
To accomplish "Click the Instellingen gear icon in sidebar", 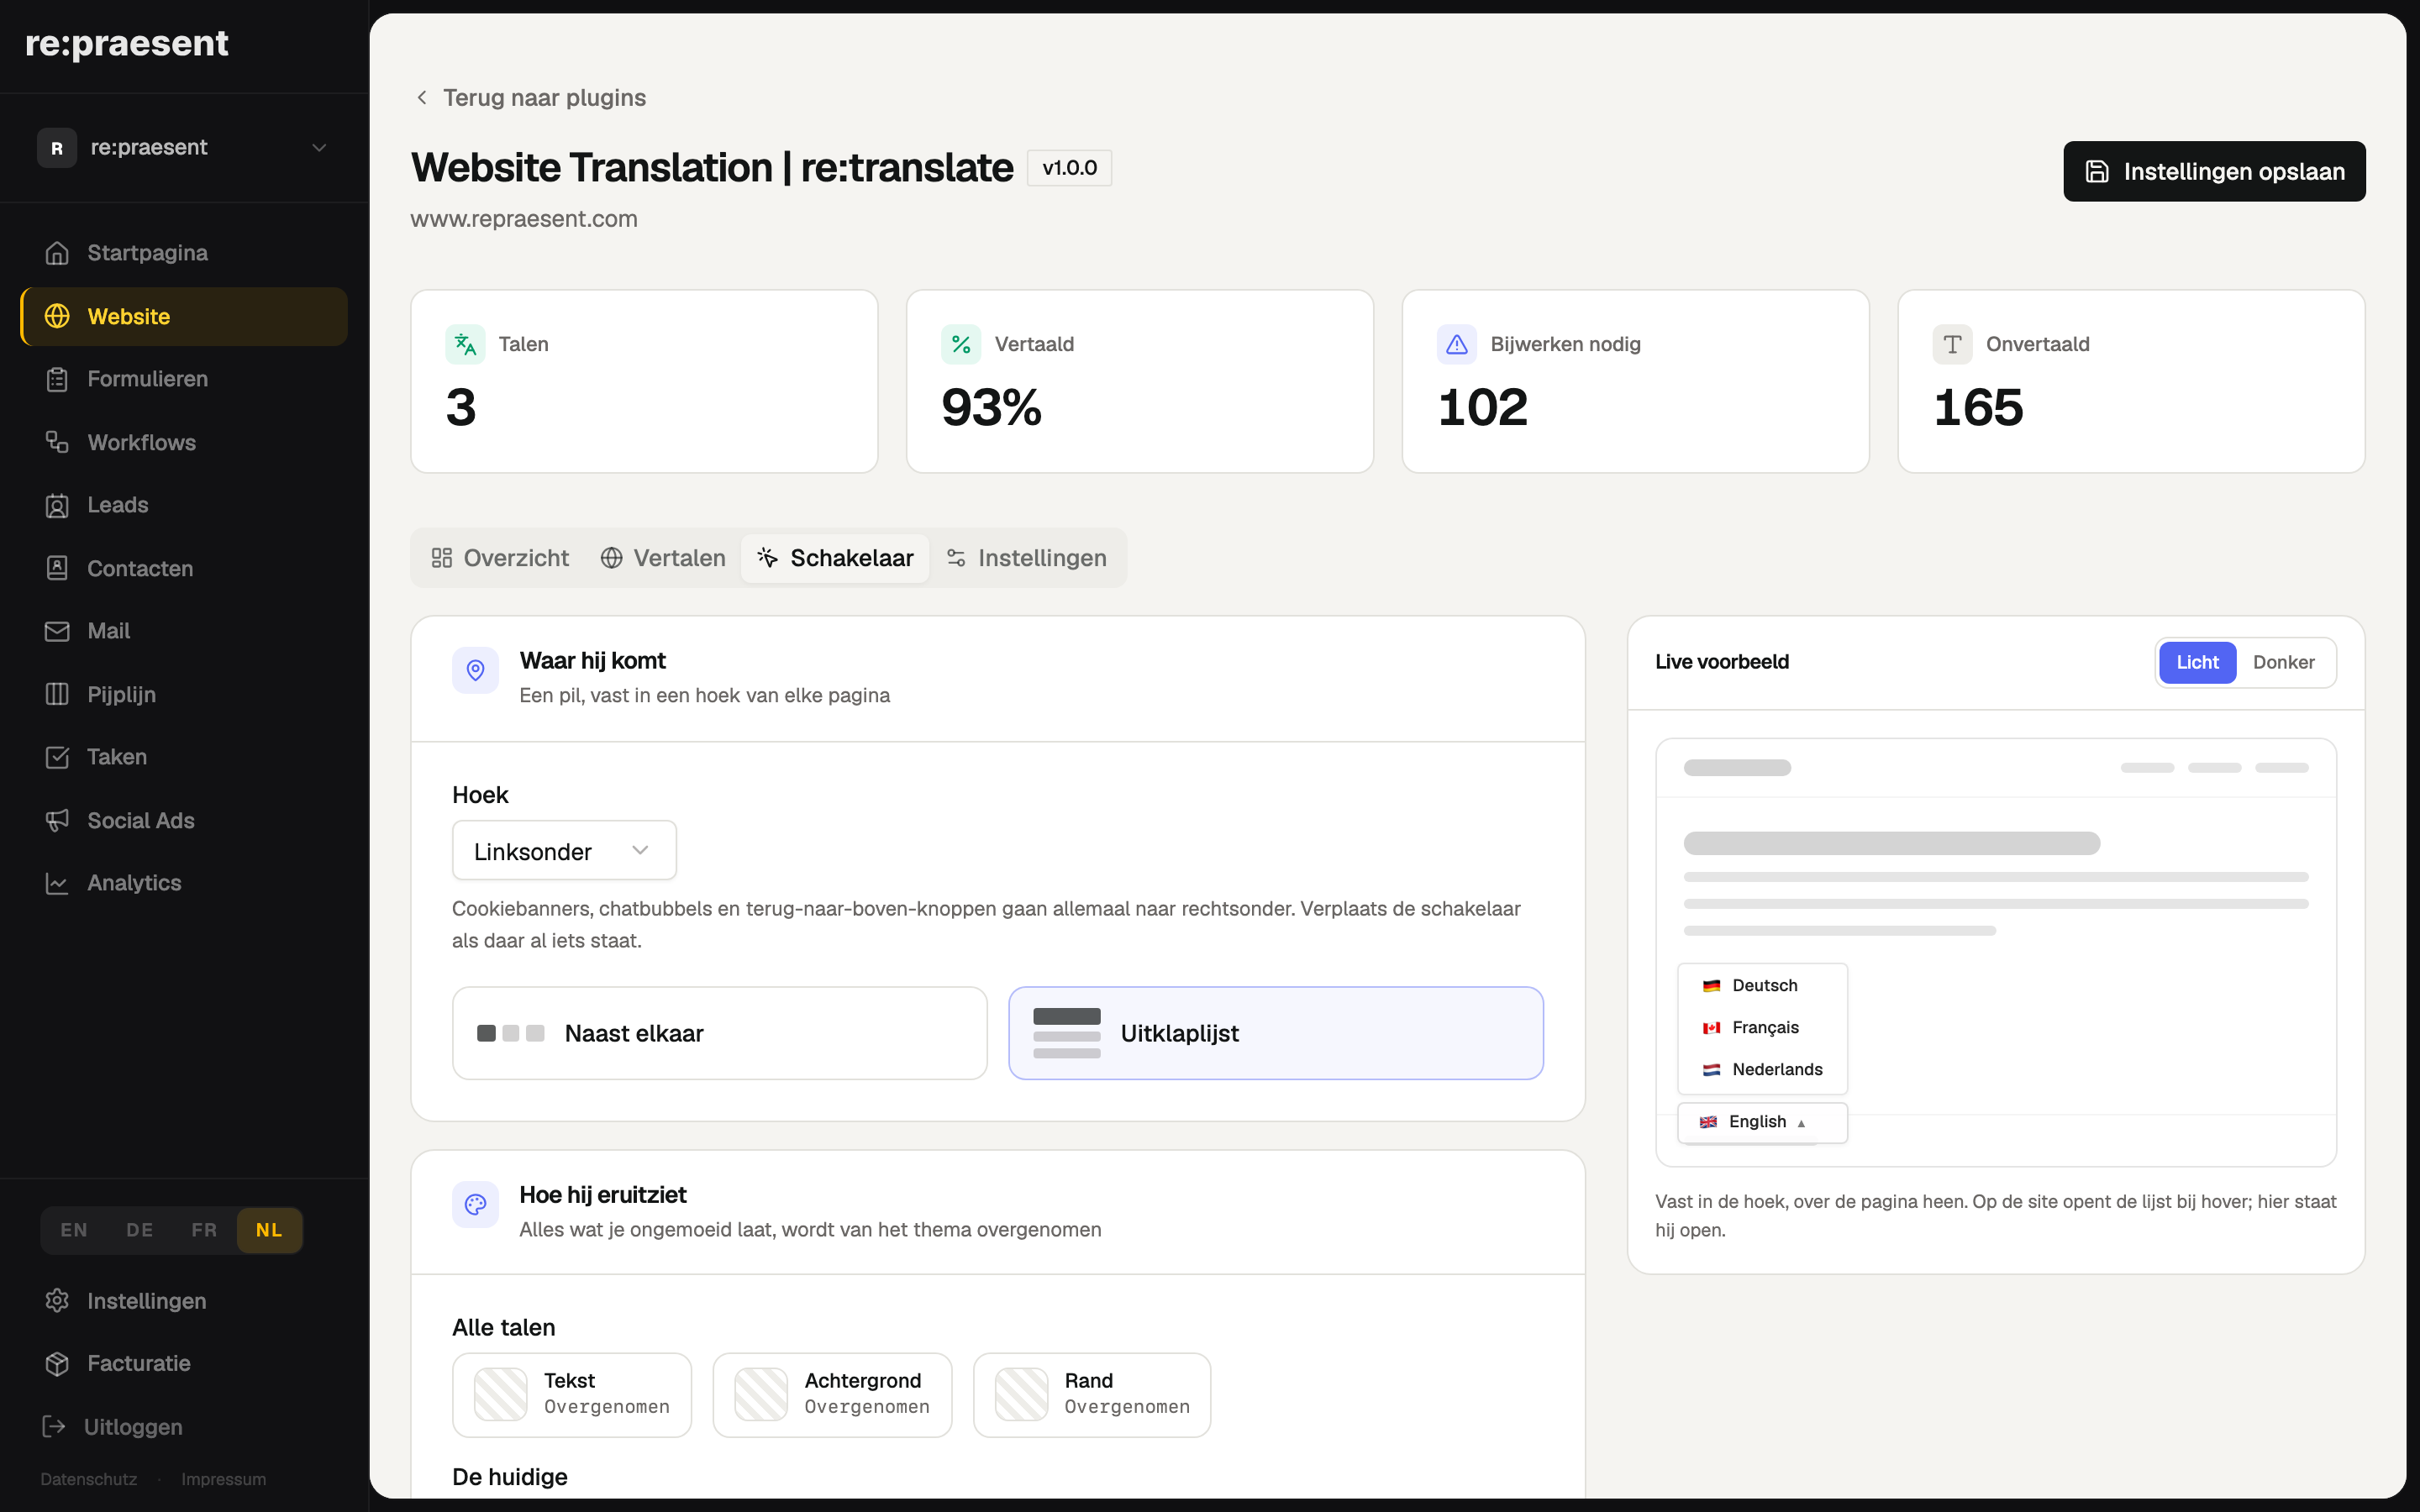I will pyautogui.click(x=57, y=1300).
